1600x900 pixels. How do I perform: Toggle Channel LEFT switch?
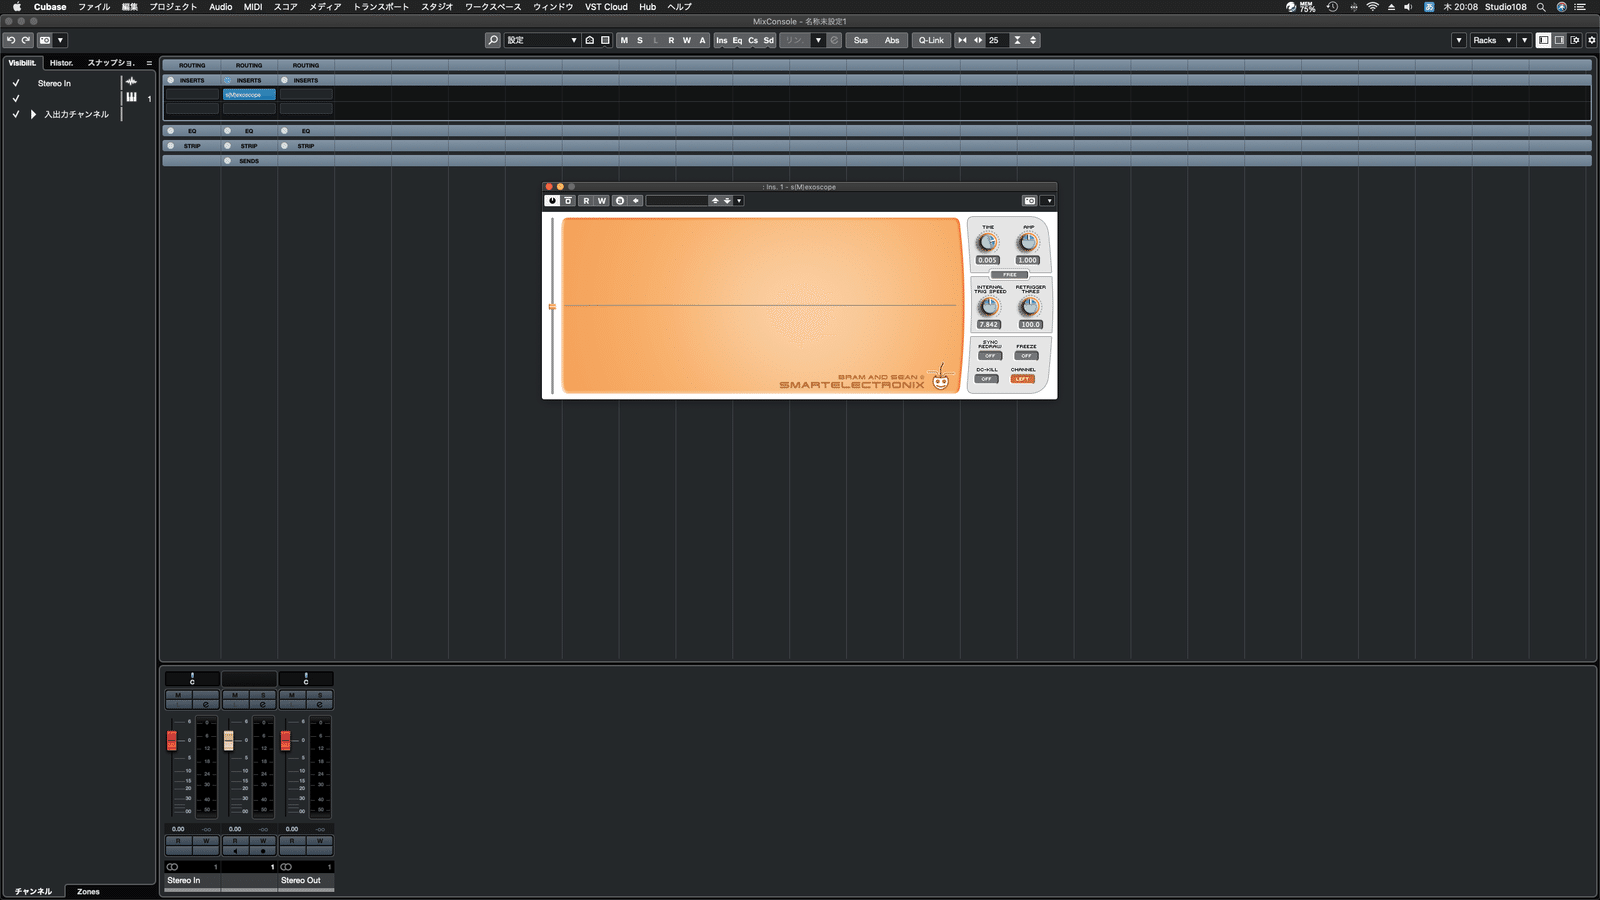[x=1022, y=379]
